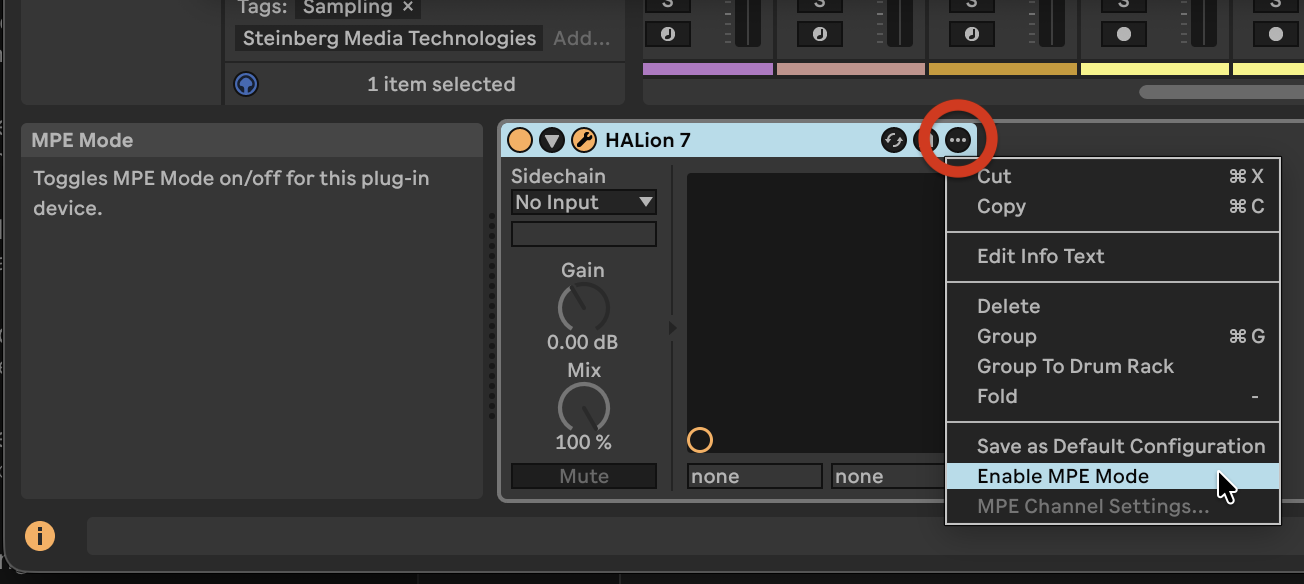Click the HALion 7 hot-swap preset icon
This screenshot has height=584, width=1304.
(x=894, y=140)
